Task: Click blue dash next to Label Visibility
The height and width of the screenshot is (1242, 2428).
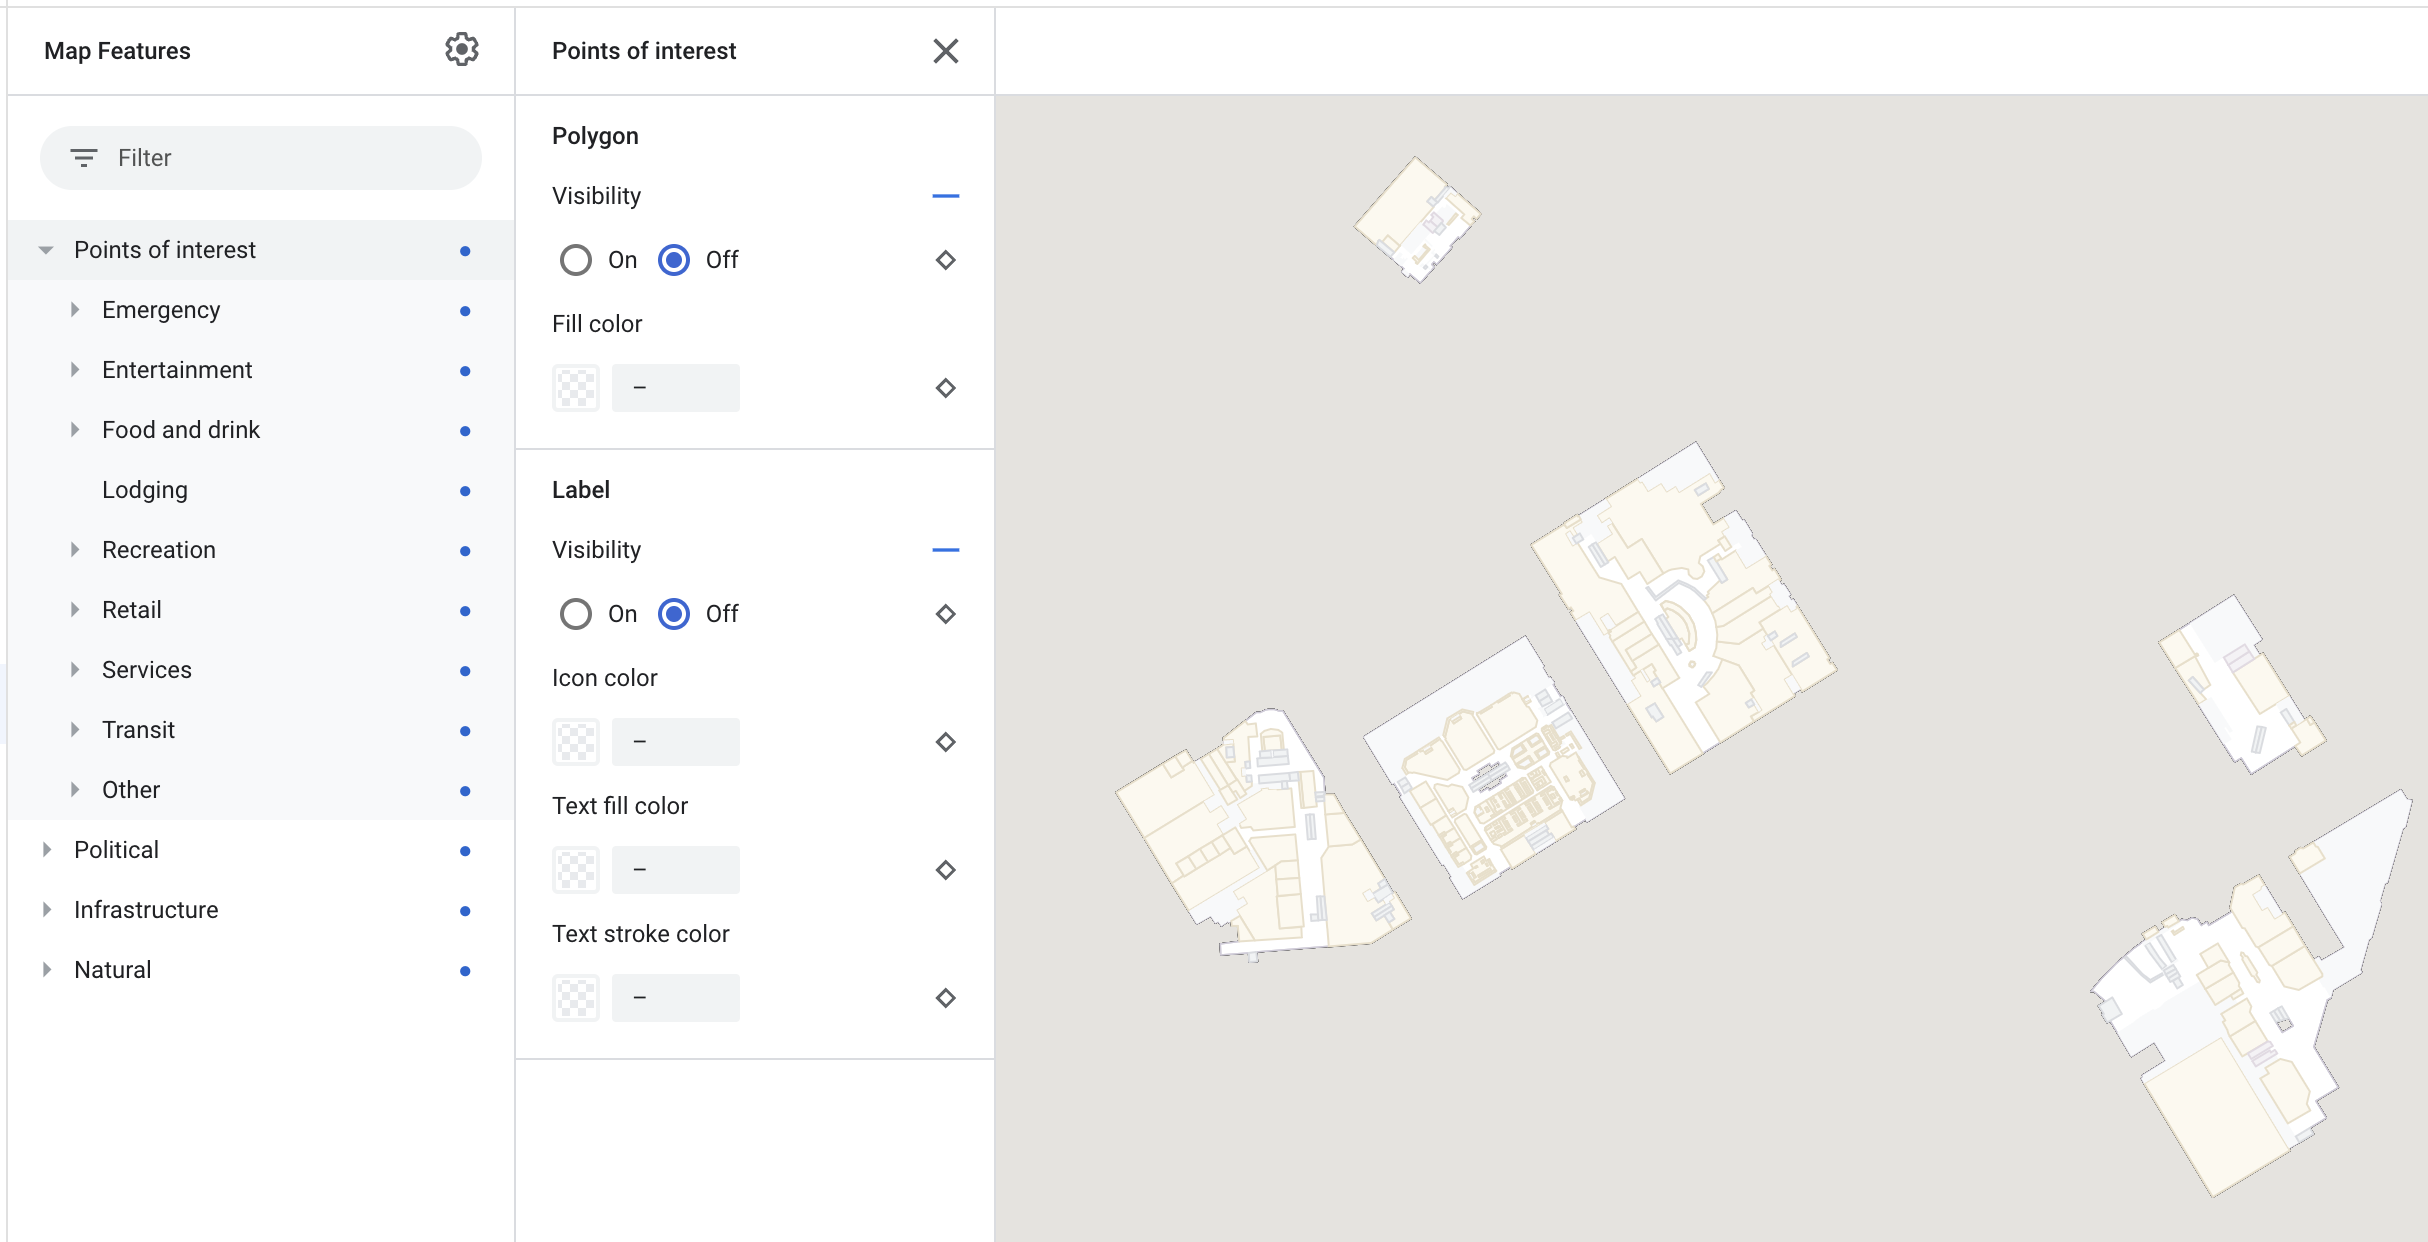Action: [945, 550]
